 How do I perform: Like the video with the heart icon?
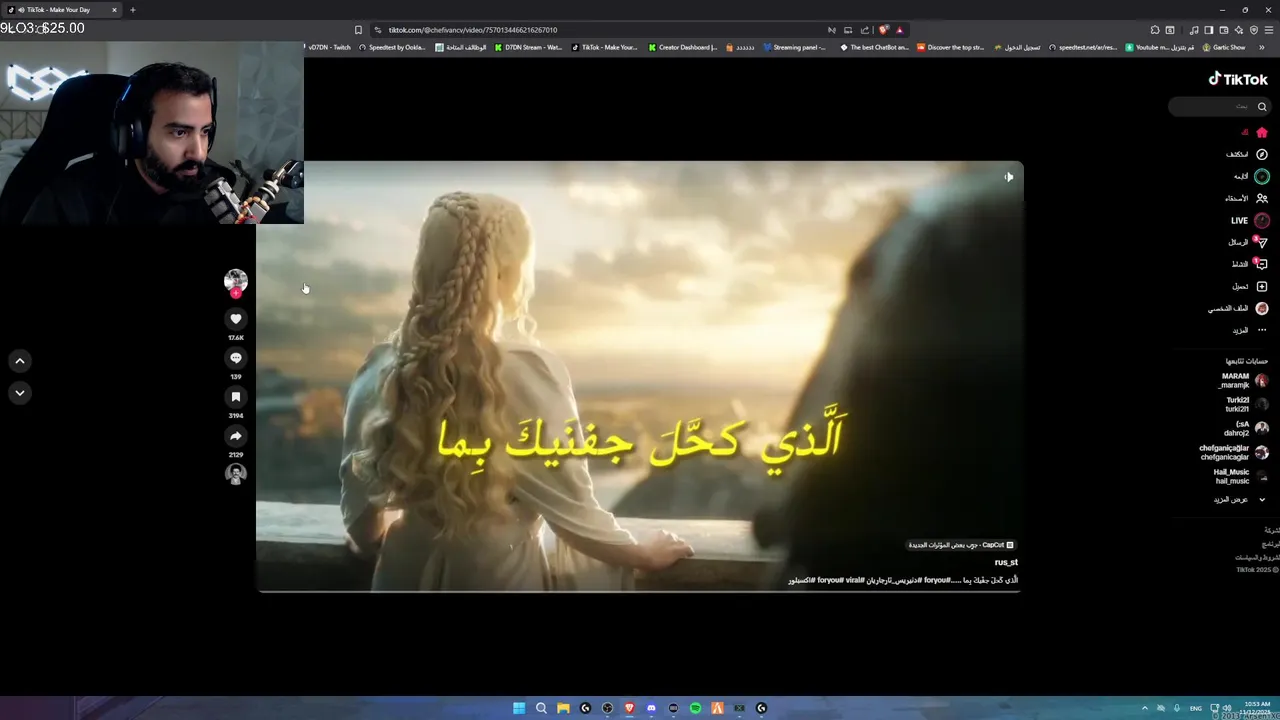[x=236, y=319]
